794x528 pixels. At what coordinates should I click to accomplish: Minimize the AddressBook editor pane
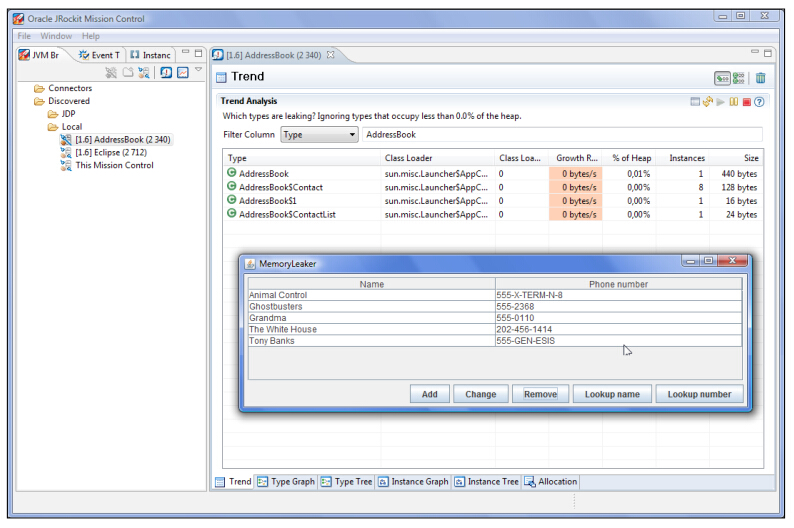pyautogui.click(x=755, y=52)
